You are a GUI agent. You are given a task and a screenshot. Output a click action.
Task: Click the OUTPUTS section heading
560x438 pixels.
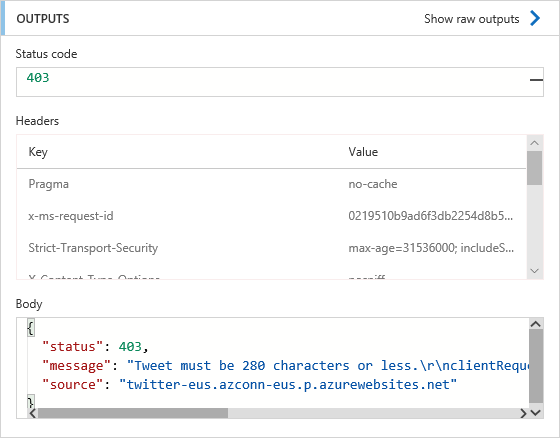pyautogui.click(x=43, y=19)
